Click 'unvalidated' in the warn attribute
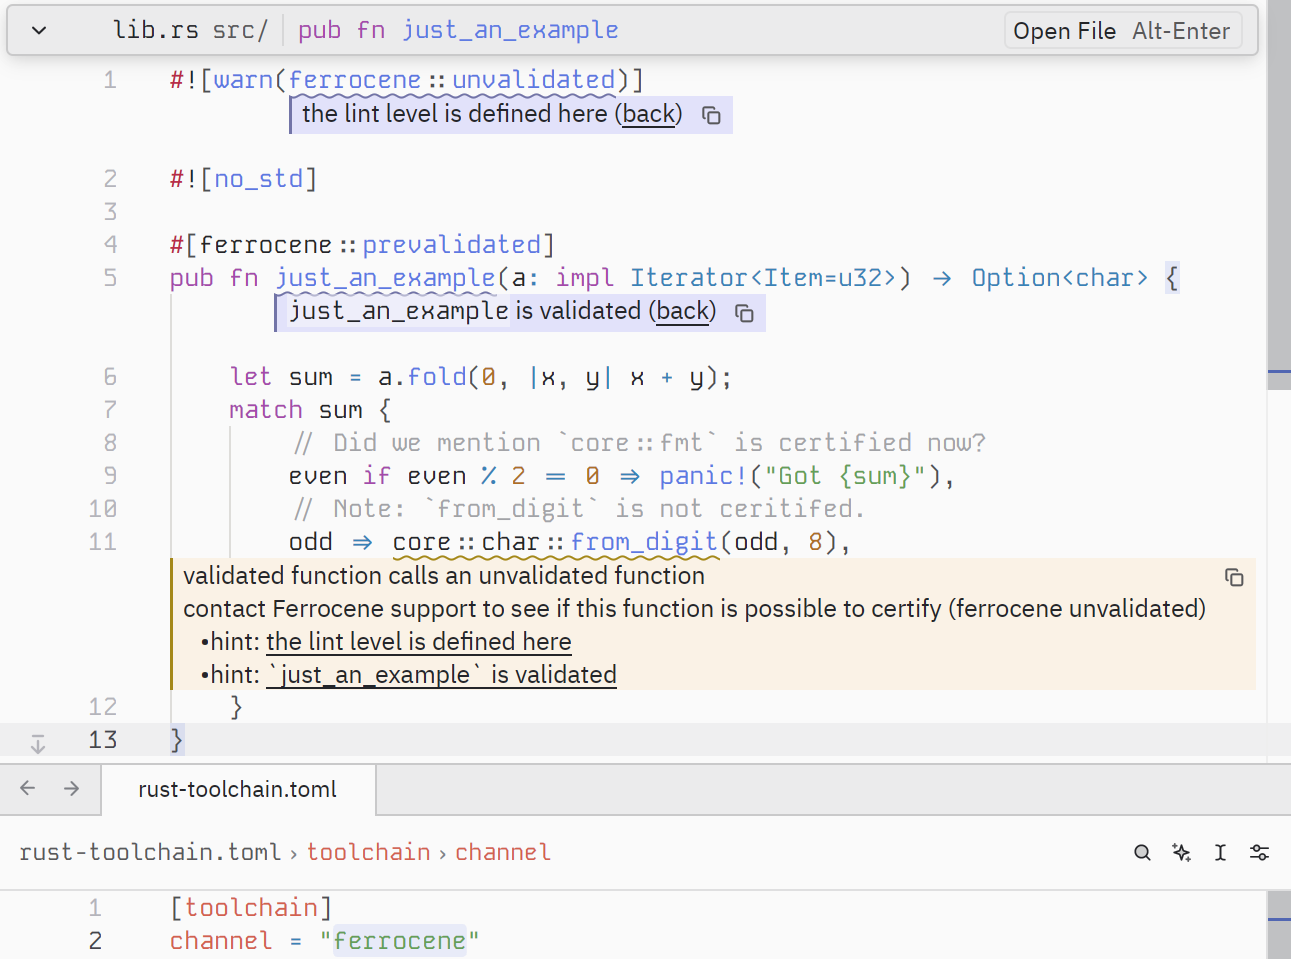Viewport: 1291px width, 959px height. coord(534,80)
